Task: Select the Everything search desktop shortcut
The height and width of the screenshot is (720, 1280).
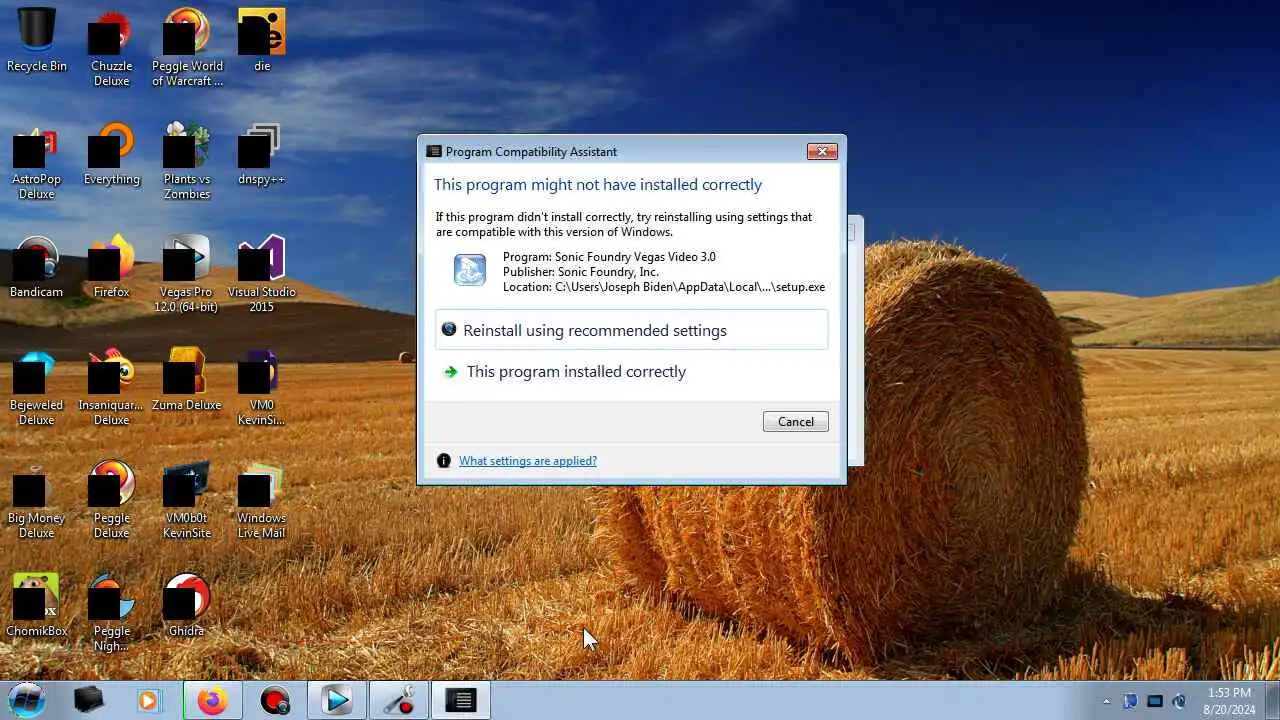Action: pos(111,155)
